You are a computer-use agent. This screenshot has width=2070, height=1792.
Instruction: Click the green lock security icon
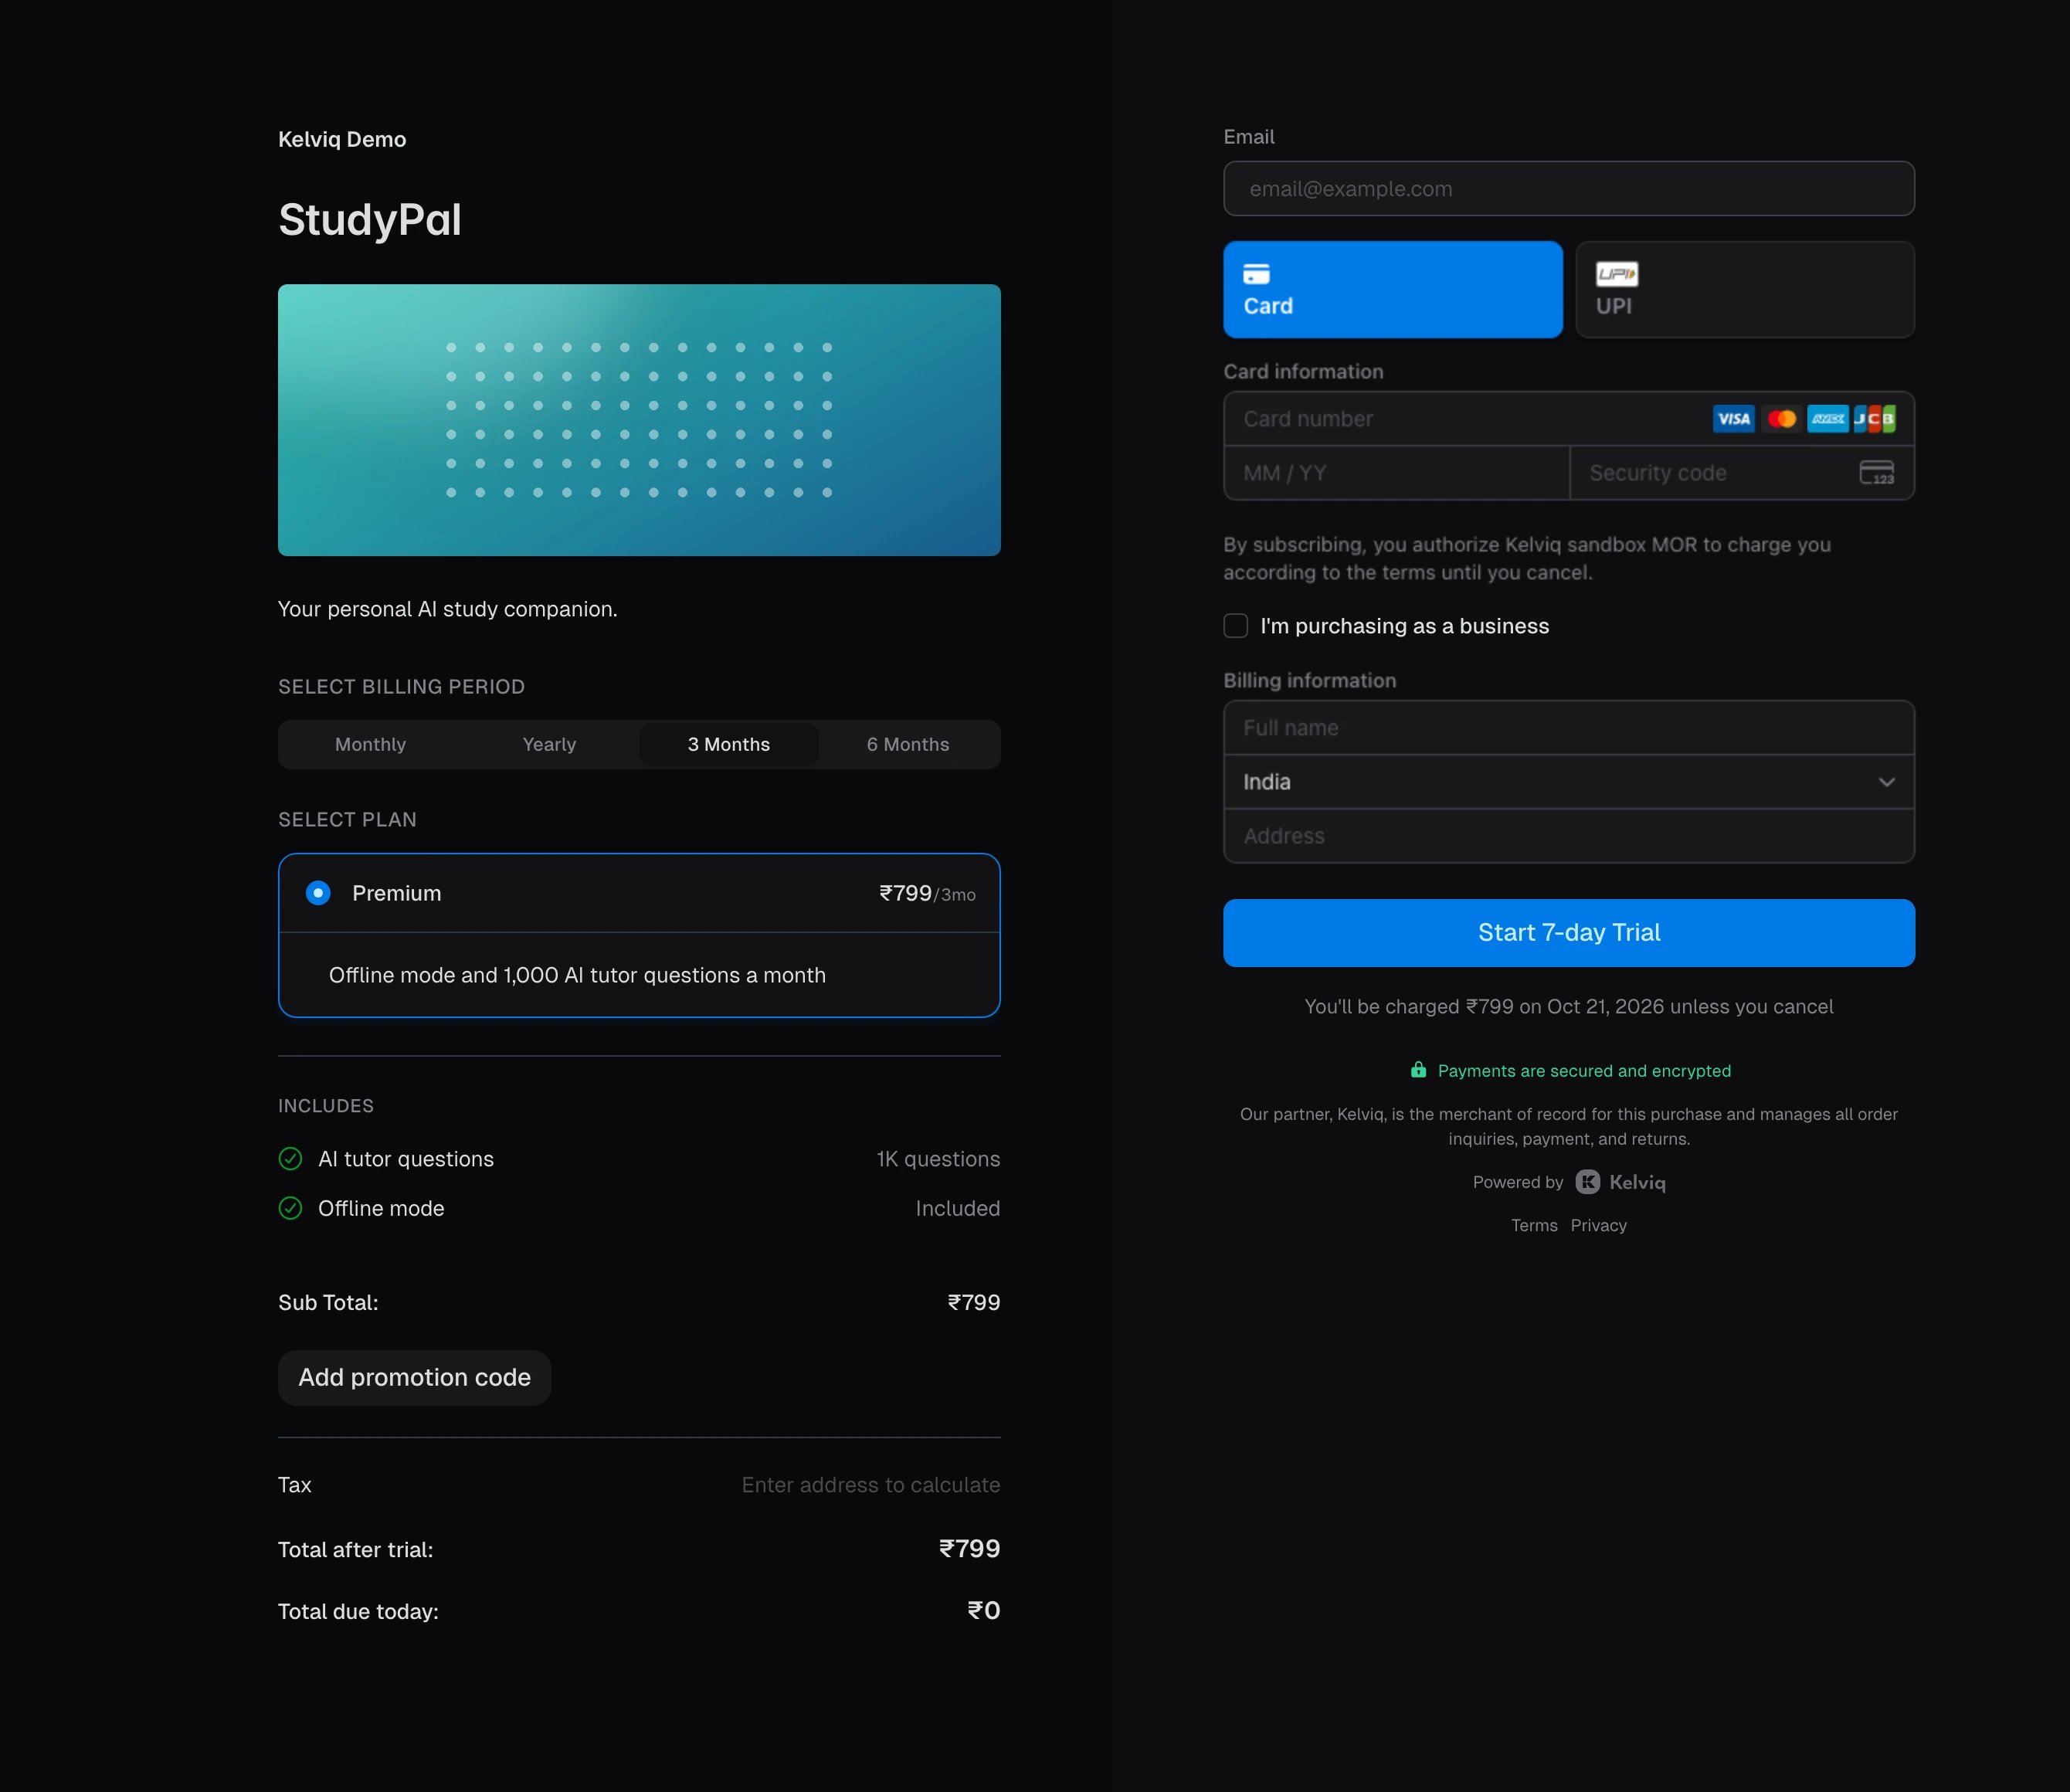(x=1418, y=1070)
